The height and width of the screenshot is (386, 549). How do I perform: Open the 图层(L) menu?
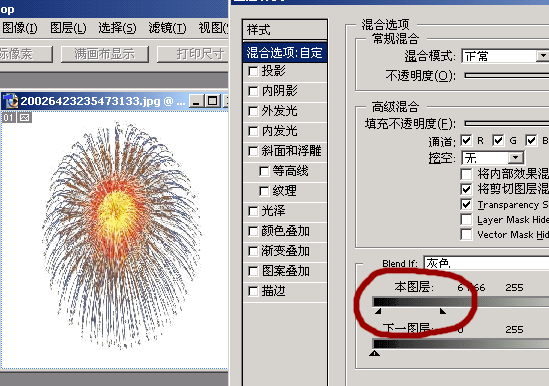pyautogui.click(x=68, y=27)
